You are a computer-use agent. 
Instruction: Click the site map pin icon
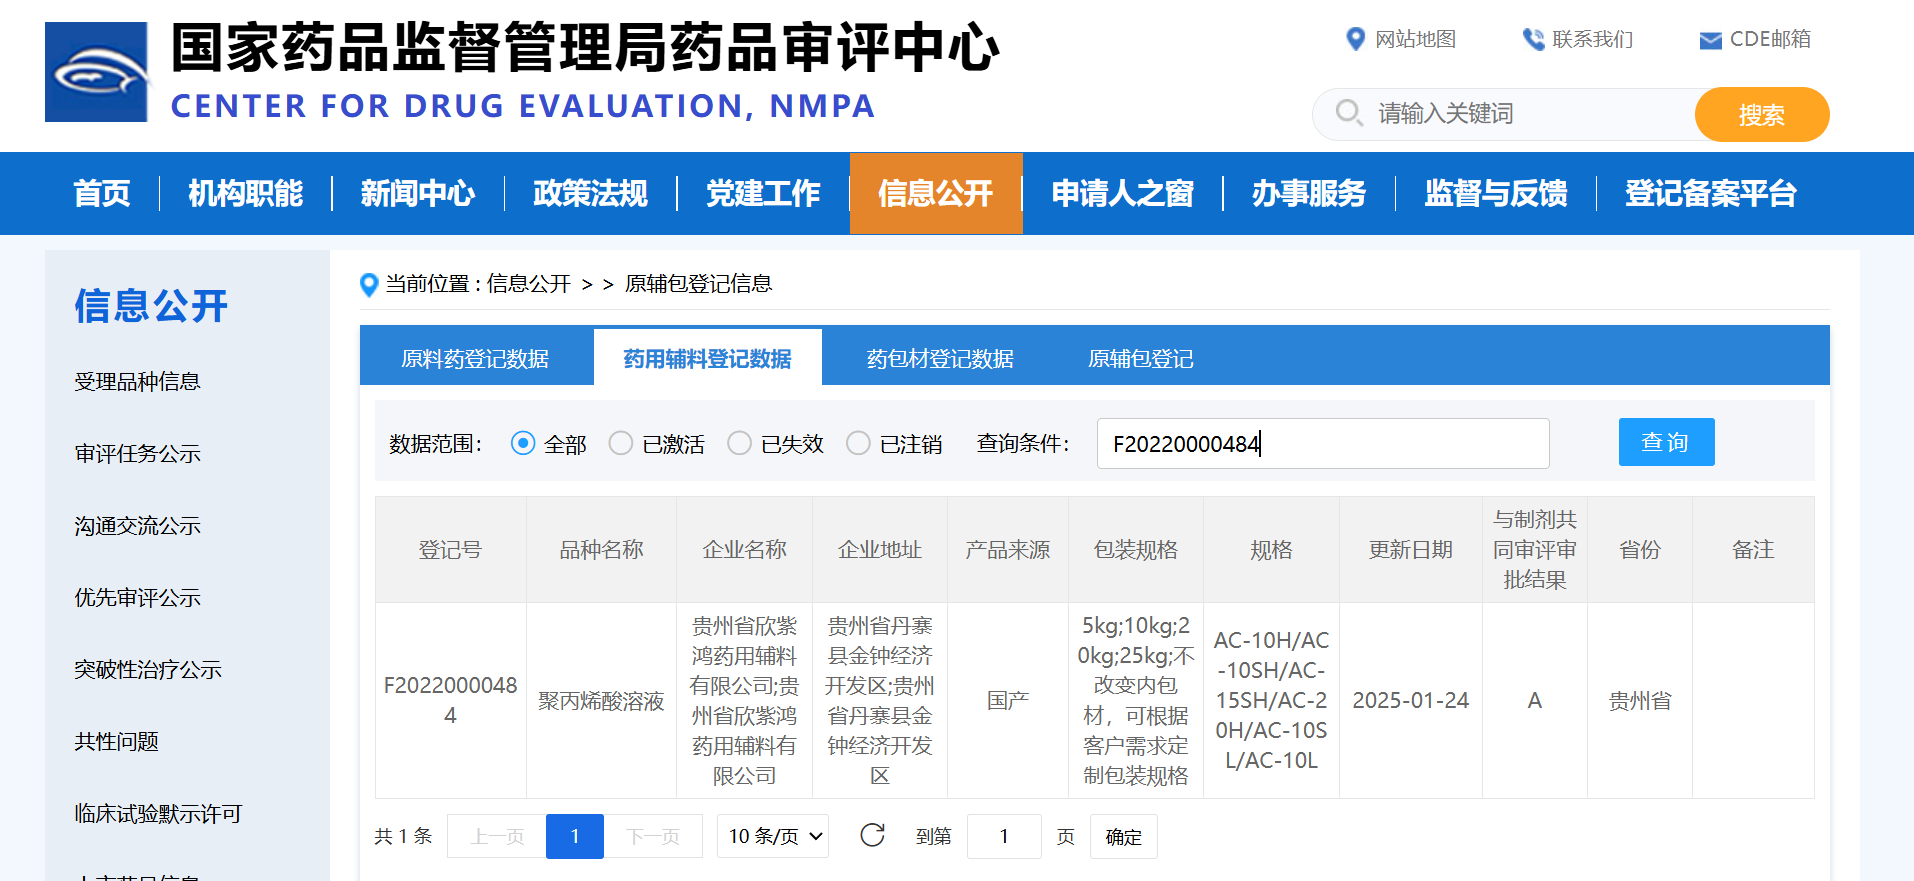1355,39
